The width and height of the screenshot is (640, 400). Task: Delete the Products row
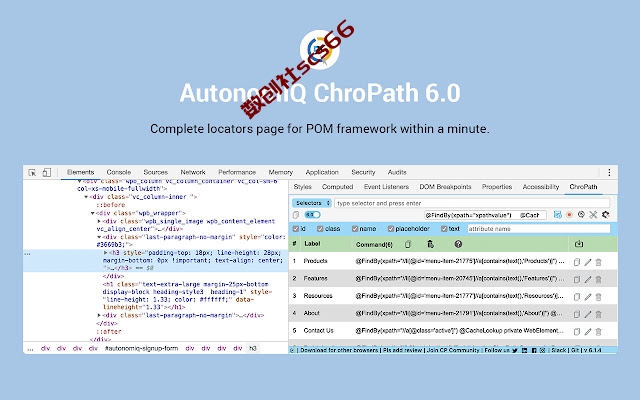[598, 262]
